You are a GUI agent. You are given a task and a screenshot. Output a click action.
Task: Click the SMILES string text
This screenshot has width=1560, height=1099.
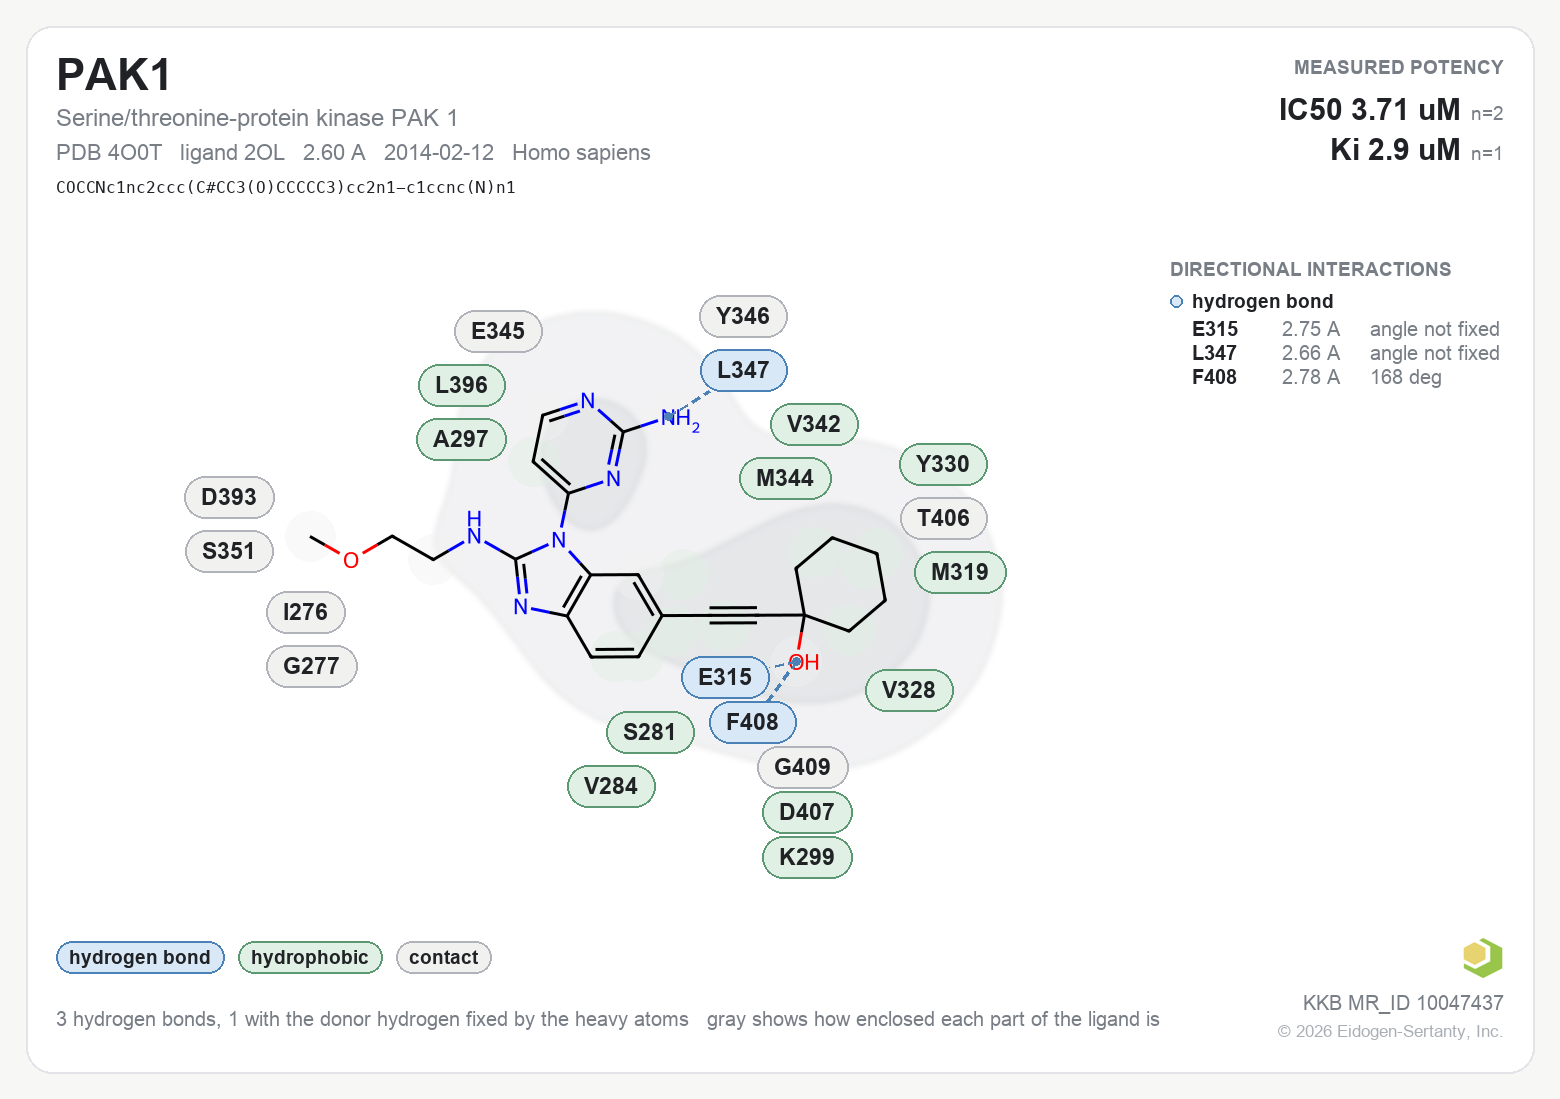tap(286, 187)
